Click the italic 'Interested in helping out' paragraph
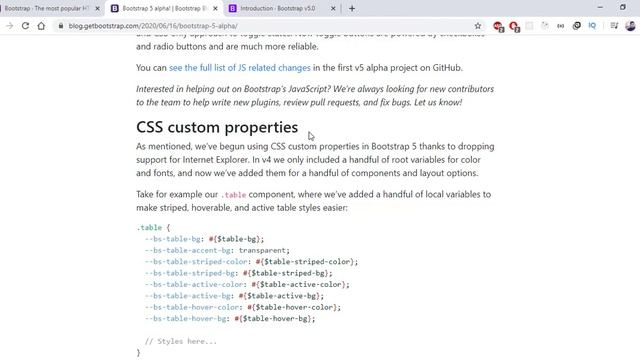The width and height of the screenshot is (640, 360). [315, 96]
